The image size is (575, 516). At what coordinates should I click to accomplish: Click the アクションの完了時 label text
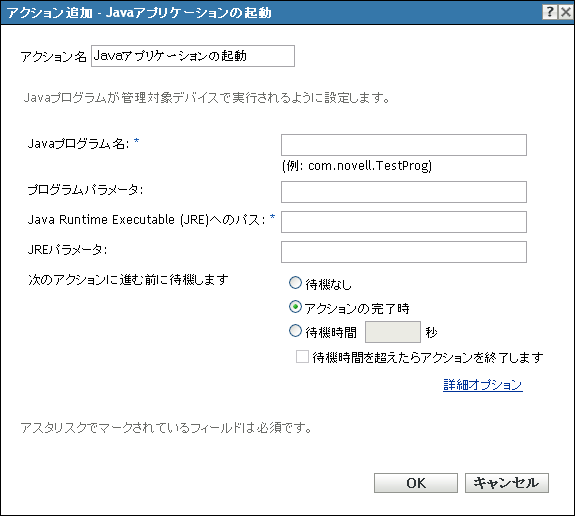356,309
